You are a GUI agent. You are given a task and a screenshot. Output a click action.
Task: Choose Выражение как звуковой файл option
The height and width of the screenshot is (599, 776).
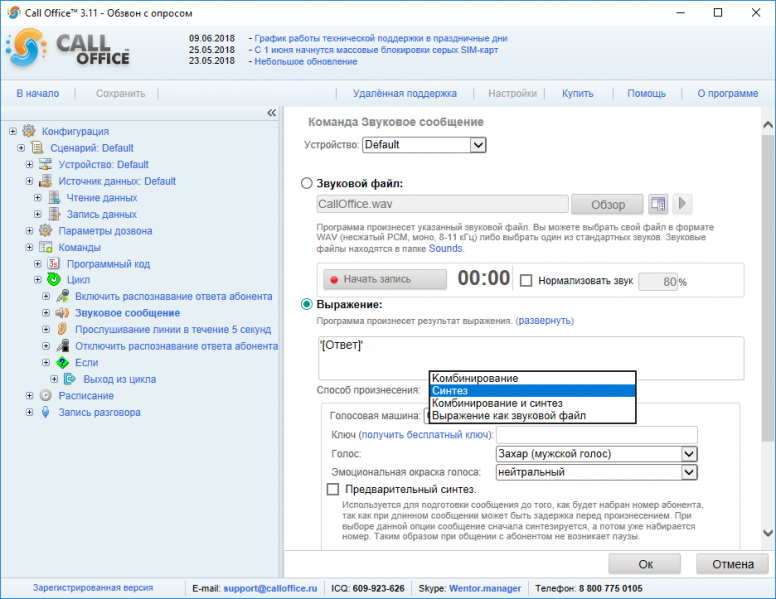(x=533, y=415)
